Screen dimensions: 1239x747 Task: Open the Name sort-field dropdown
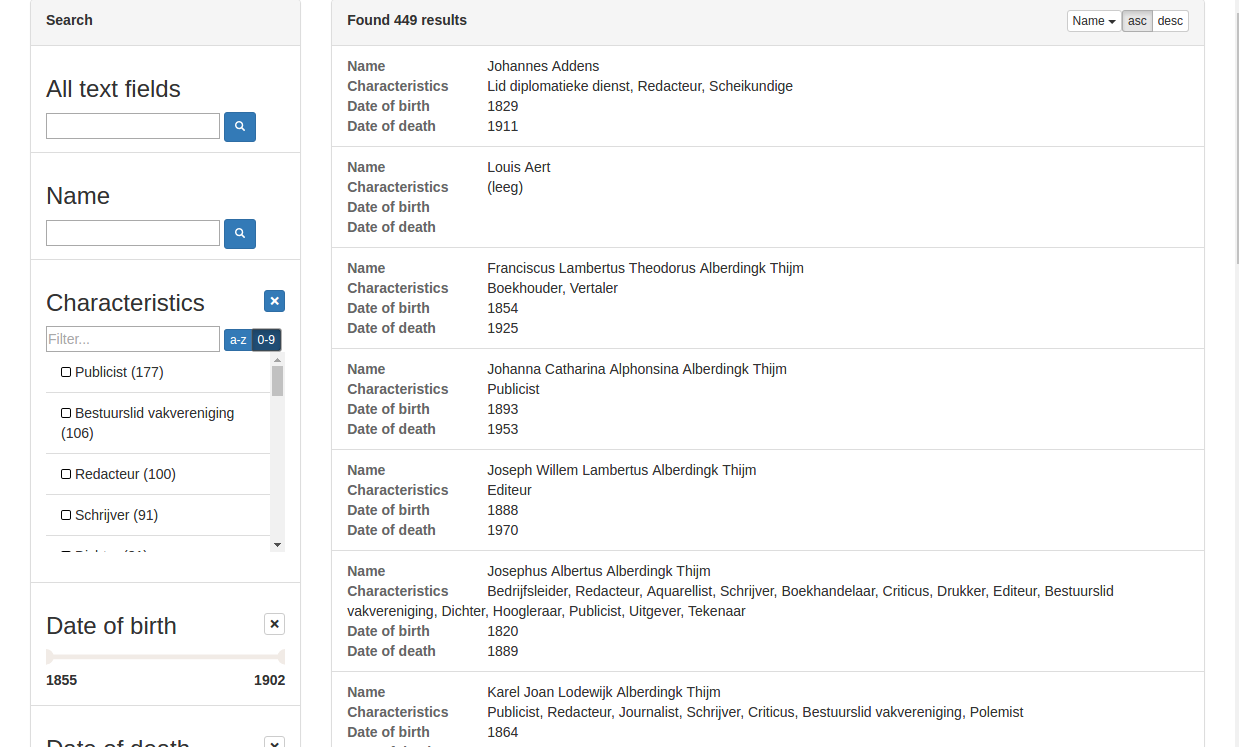[x=1094, y=21]
